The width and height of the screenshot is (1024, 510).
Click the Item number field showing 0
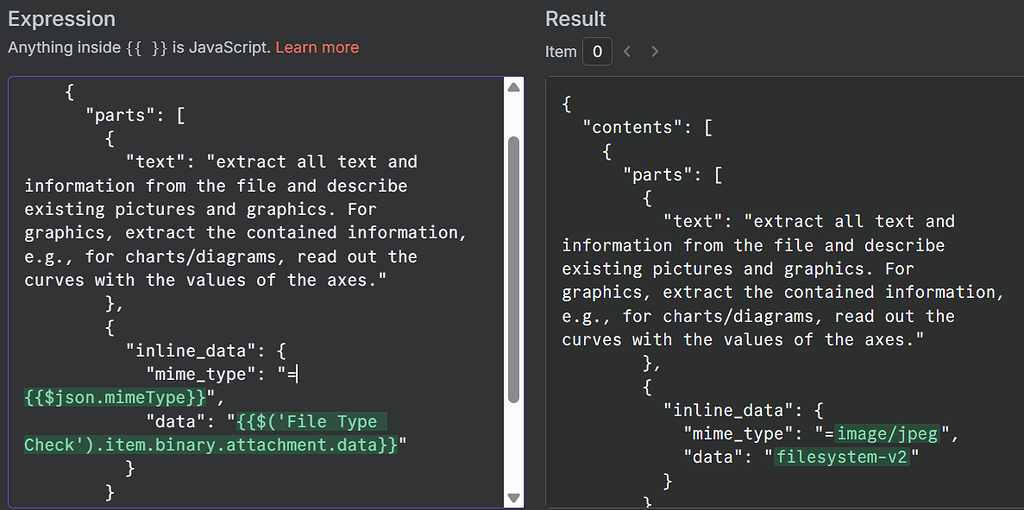597,52
